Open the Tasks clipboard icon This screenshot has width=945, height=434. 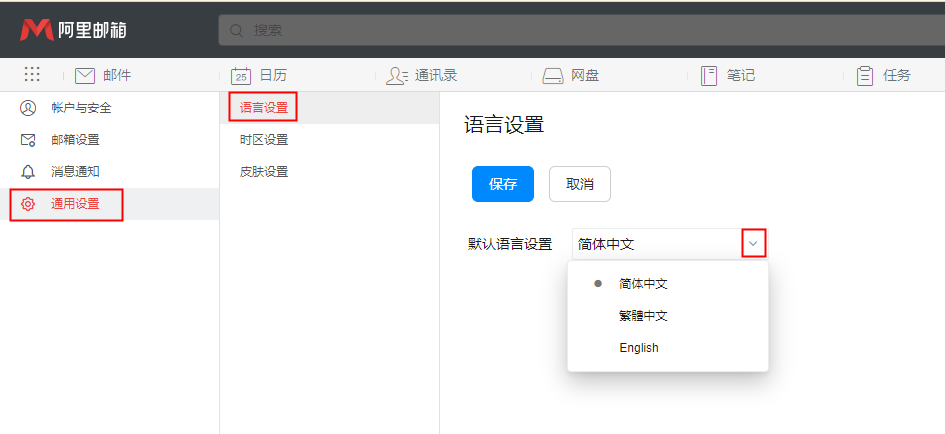coord(865,75)
